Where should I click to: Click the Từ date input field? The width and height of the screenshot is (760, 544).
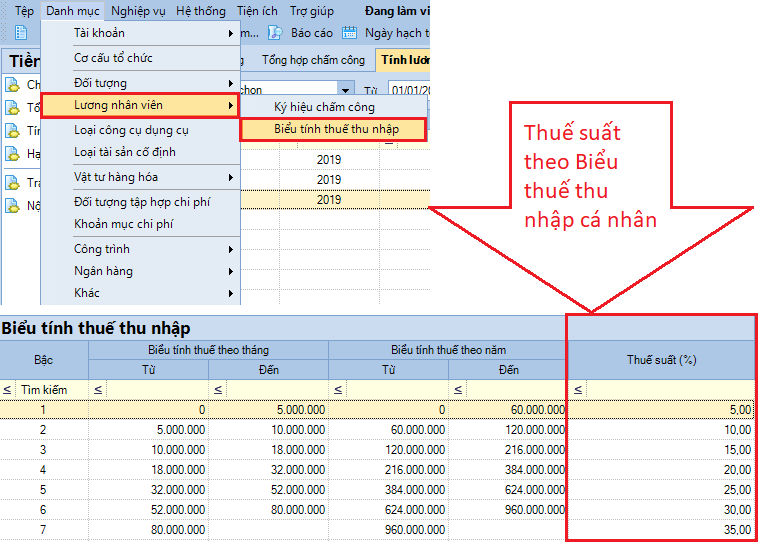pos(410,90)
